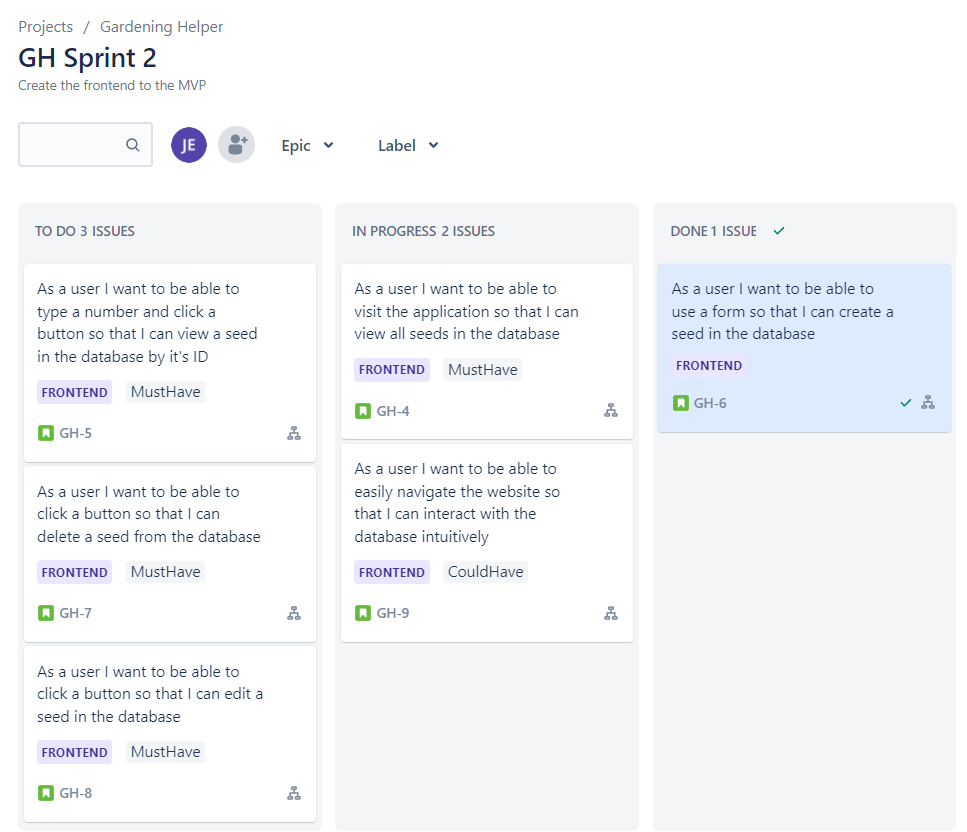Click the story type icon beside GH-7

pyautogui.click(x=46, y=613)
